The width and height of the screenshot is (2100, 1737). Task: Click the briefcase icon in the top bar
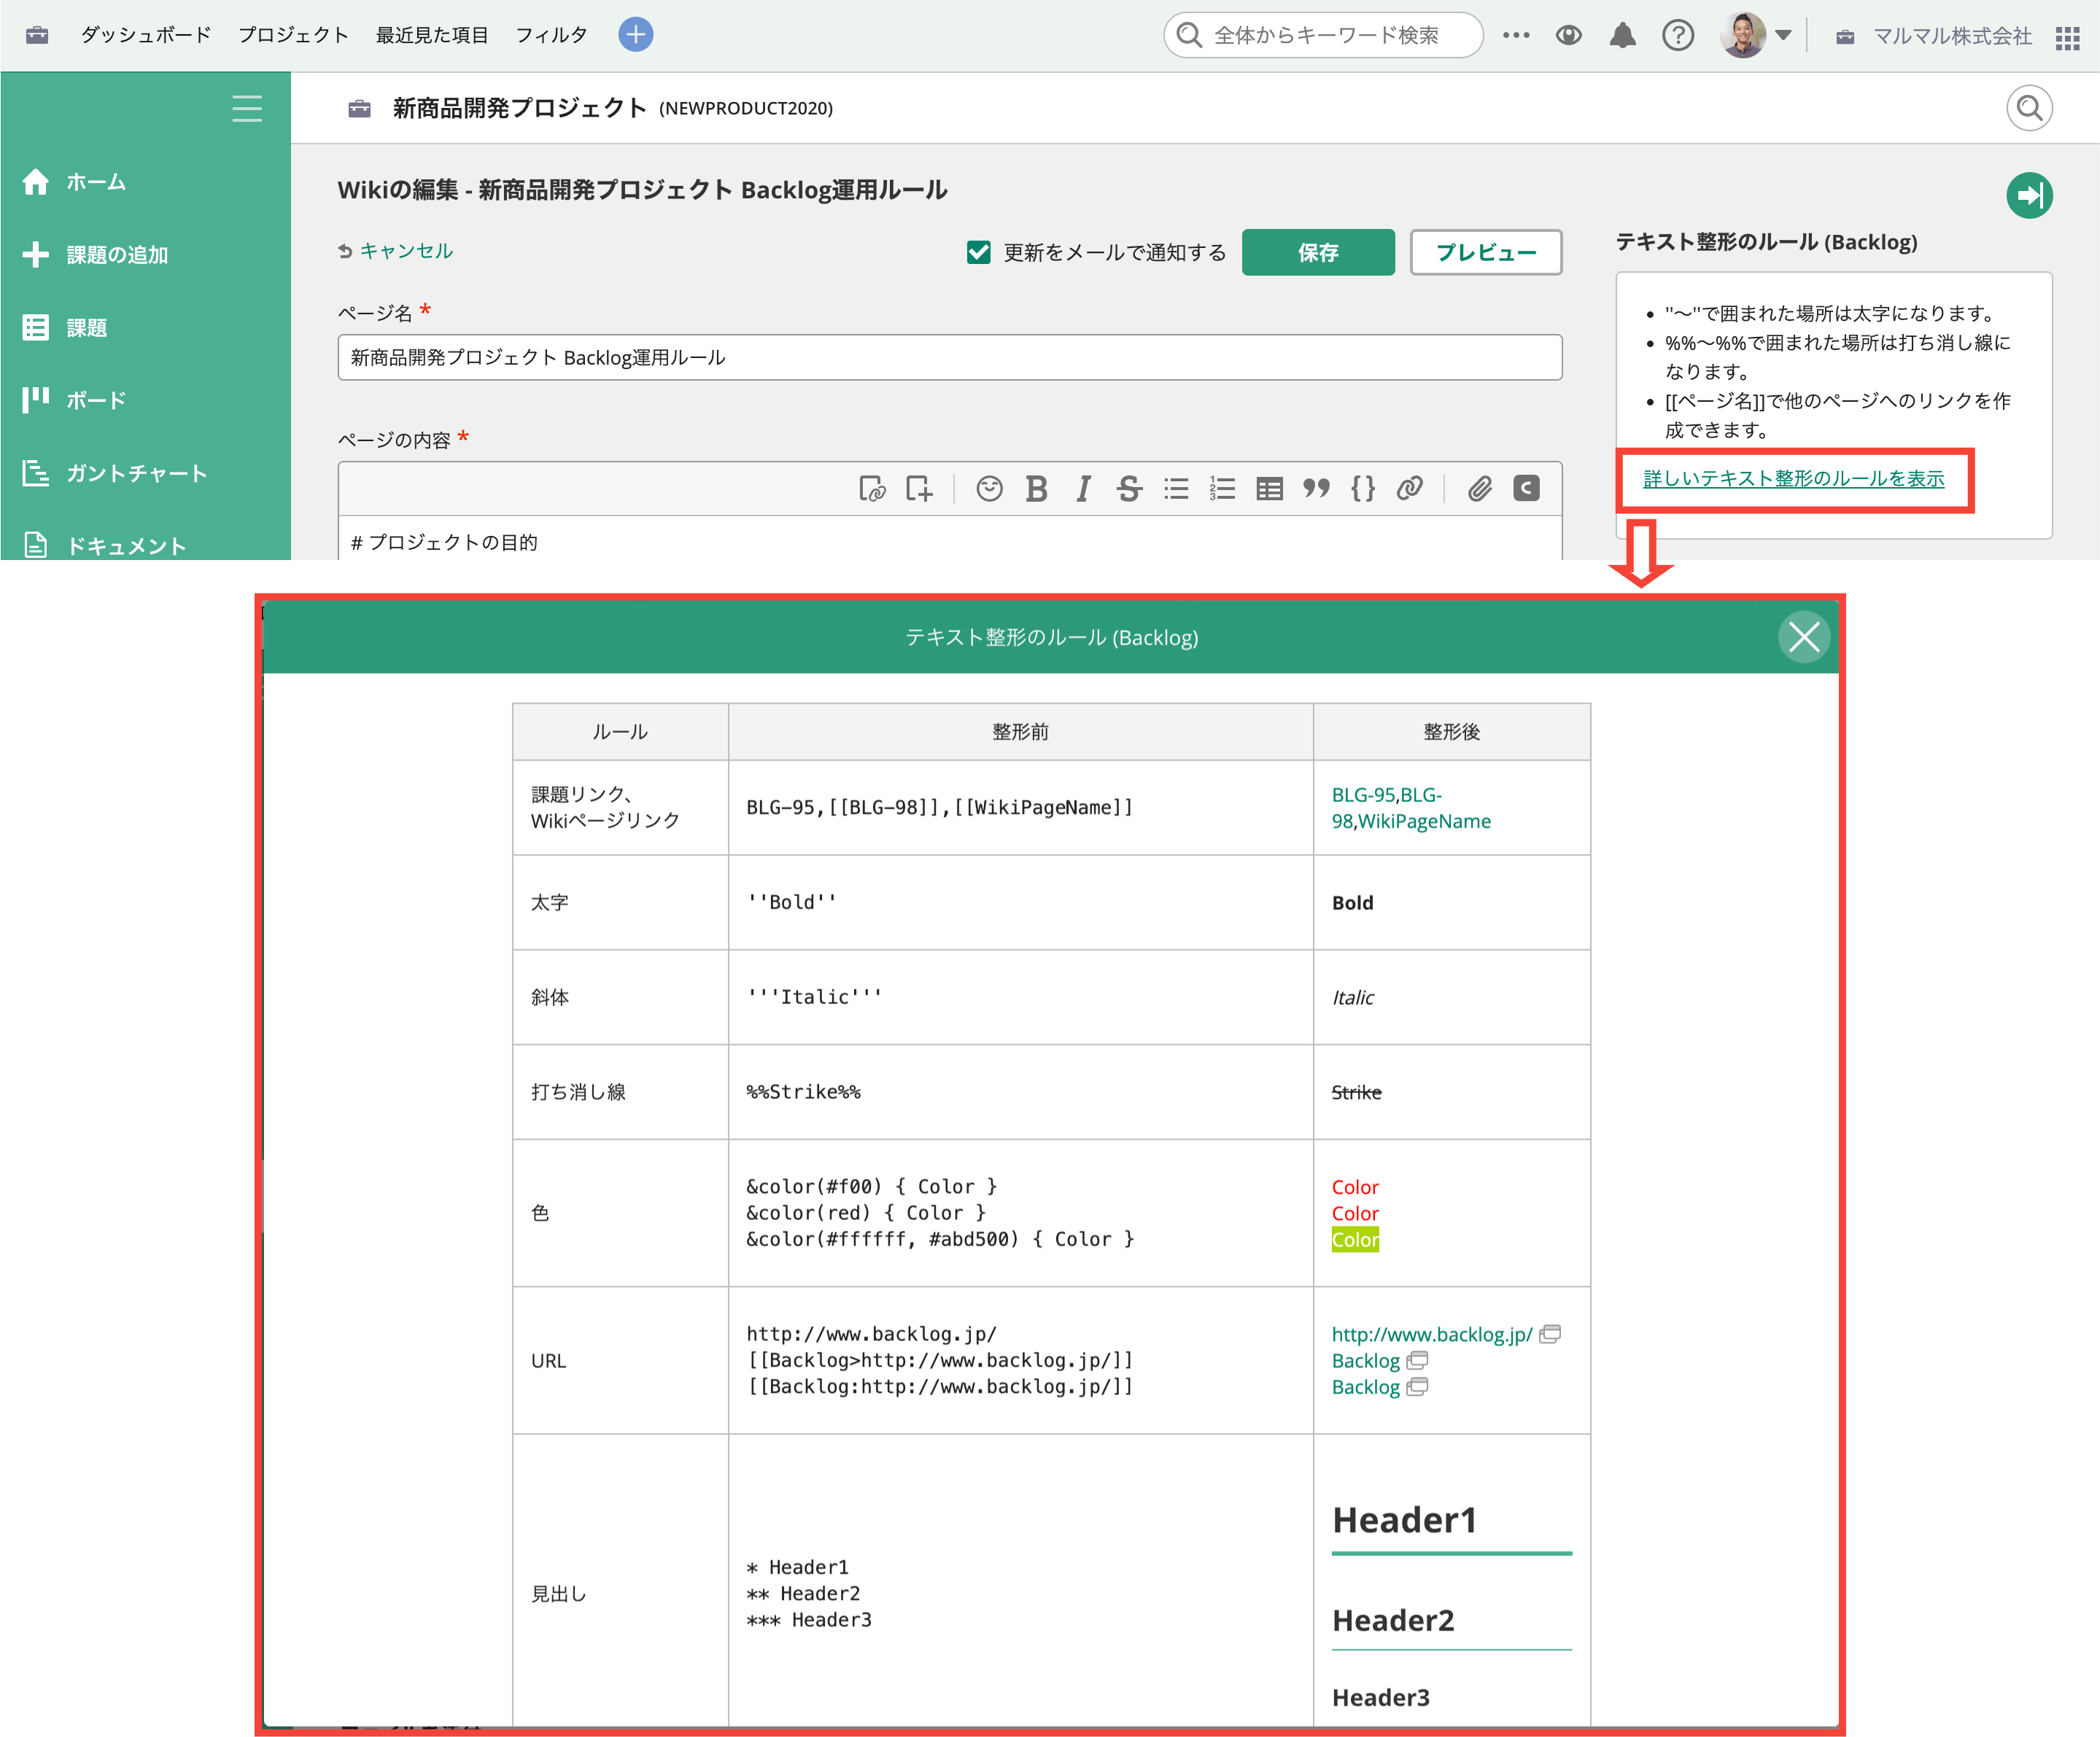coord(37,35)
